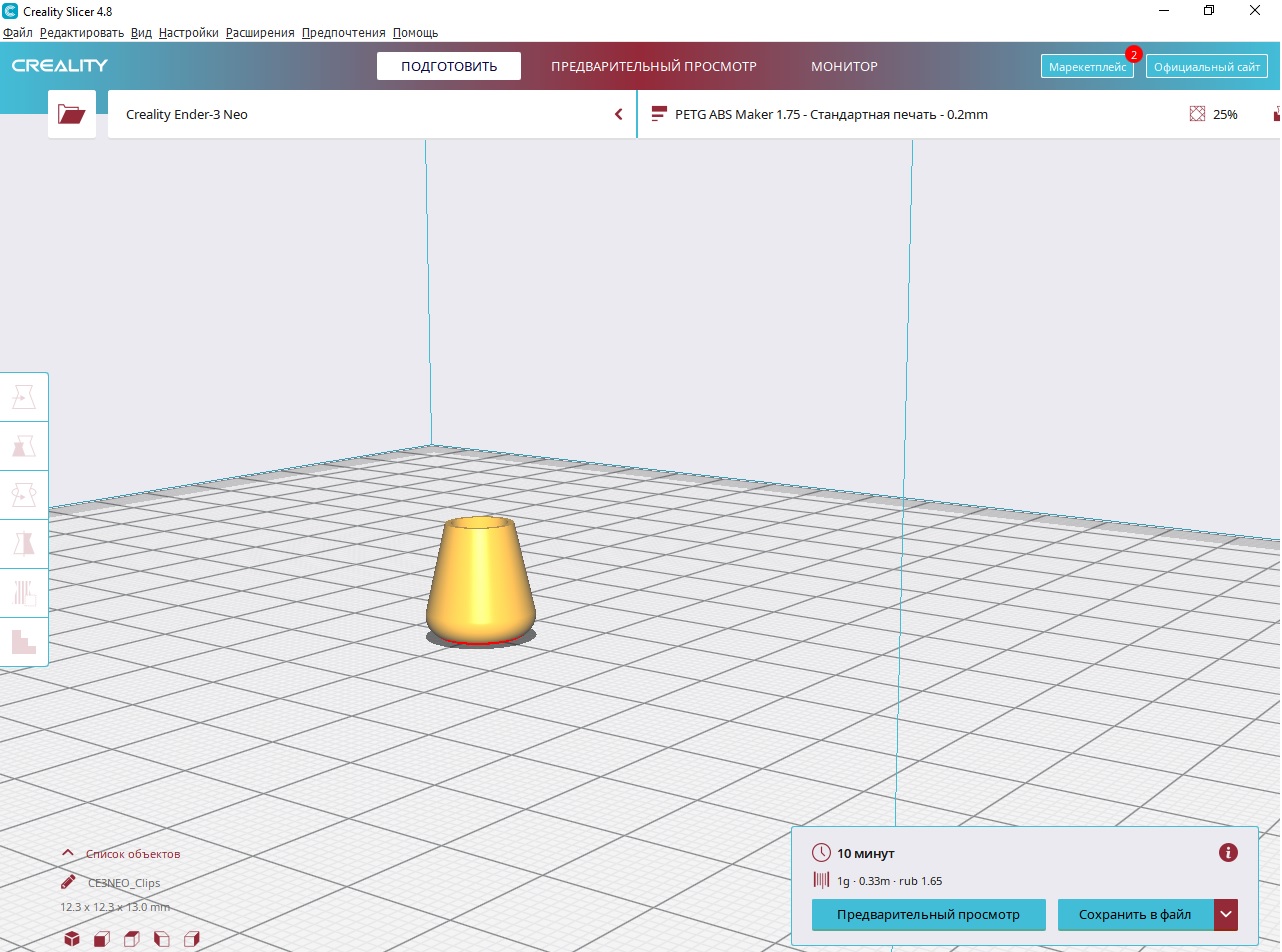Switch to the ПОДГОТОВИТЬ stage tab
The width and height of the screenshot is (1282, 952).
[449, 66]
